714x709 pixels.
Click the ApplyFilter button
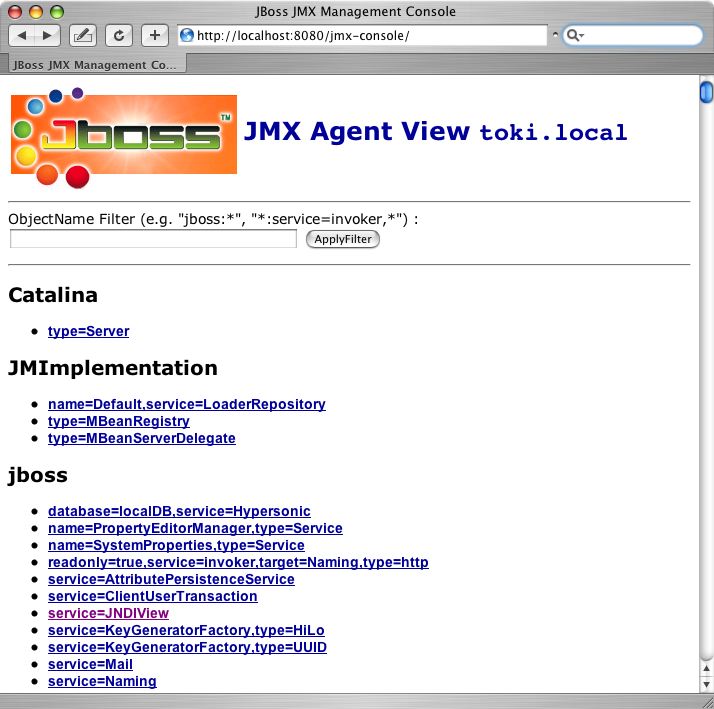pyautogui.click(x=342, y=239)
